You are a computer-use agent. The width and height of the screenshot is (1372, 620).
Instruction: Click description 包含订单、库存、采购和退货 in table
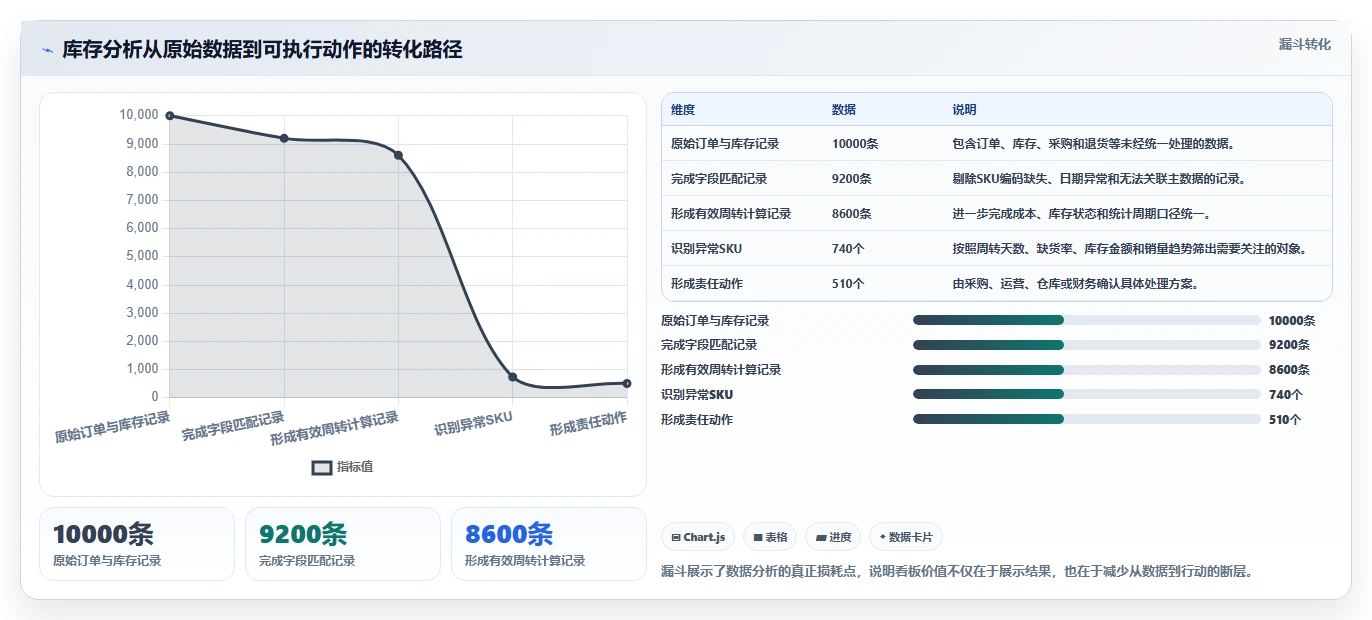click(x=1094, y=144)
